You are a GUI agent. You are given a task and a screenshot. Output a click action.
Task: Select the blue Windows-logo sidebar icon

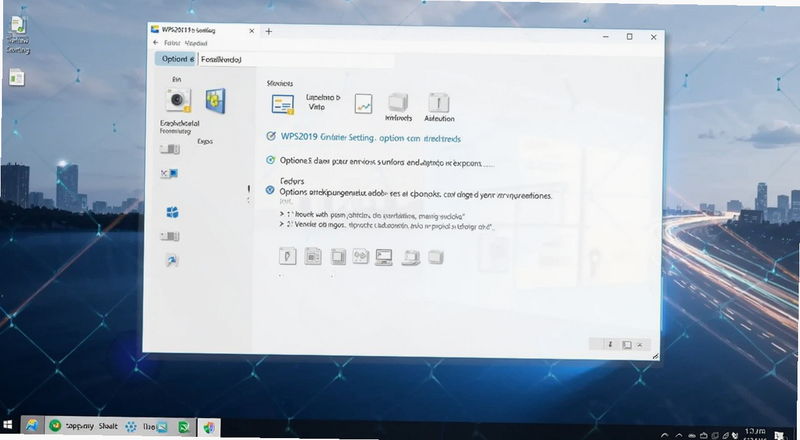pyautogui.click(x=172, y=212)
